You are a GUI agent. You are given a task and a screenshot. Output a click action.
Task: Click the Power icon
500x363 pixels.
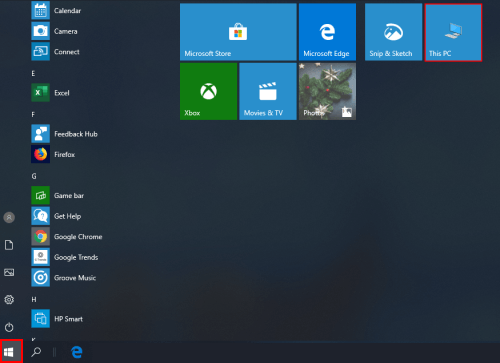(9, 327)
